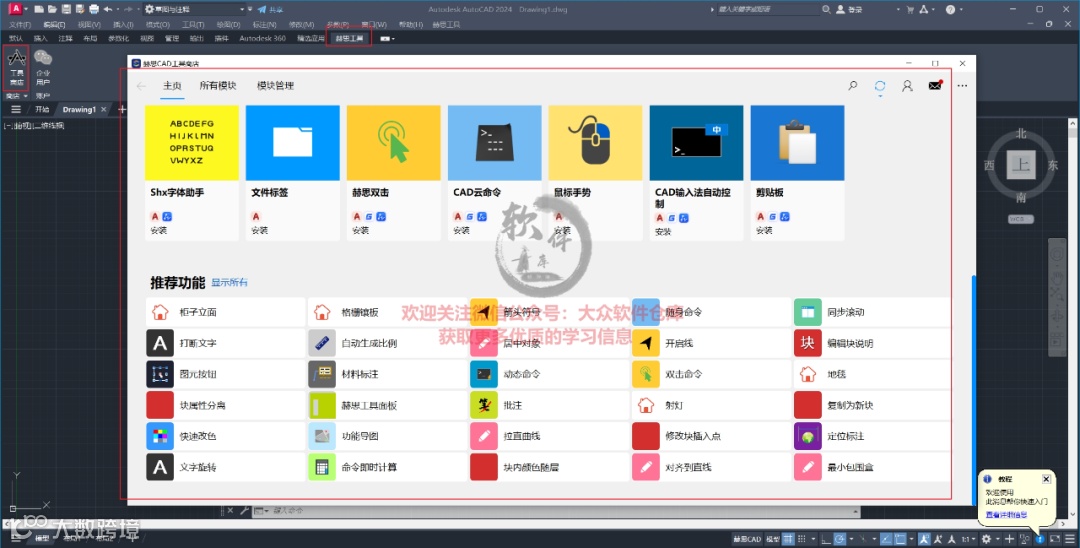Open the mail messages icon in store

tap(935, 86)
